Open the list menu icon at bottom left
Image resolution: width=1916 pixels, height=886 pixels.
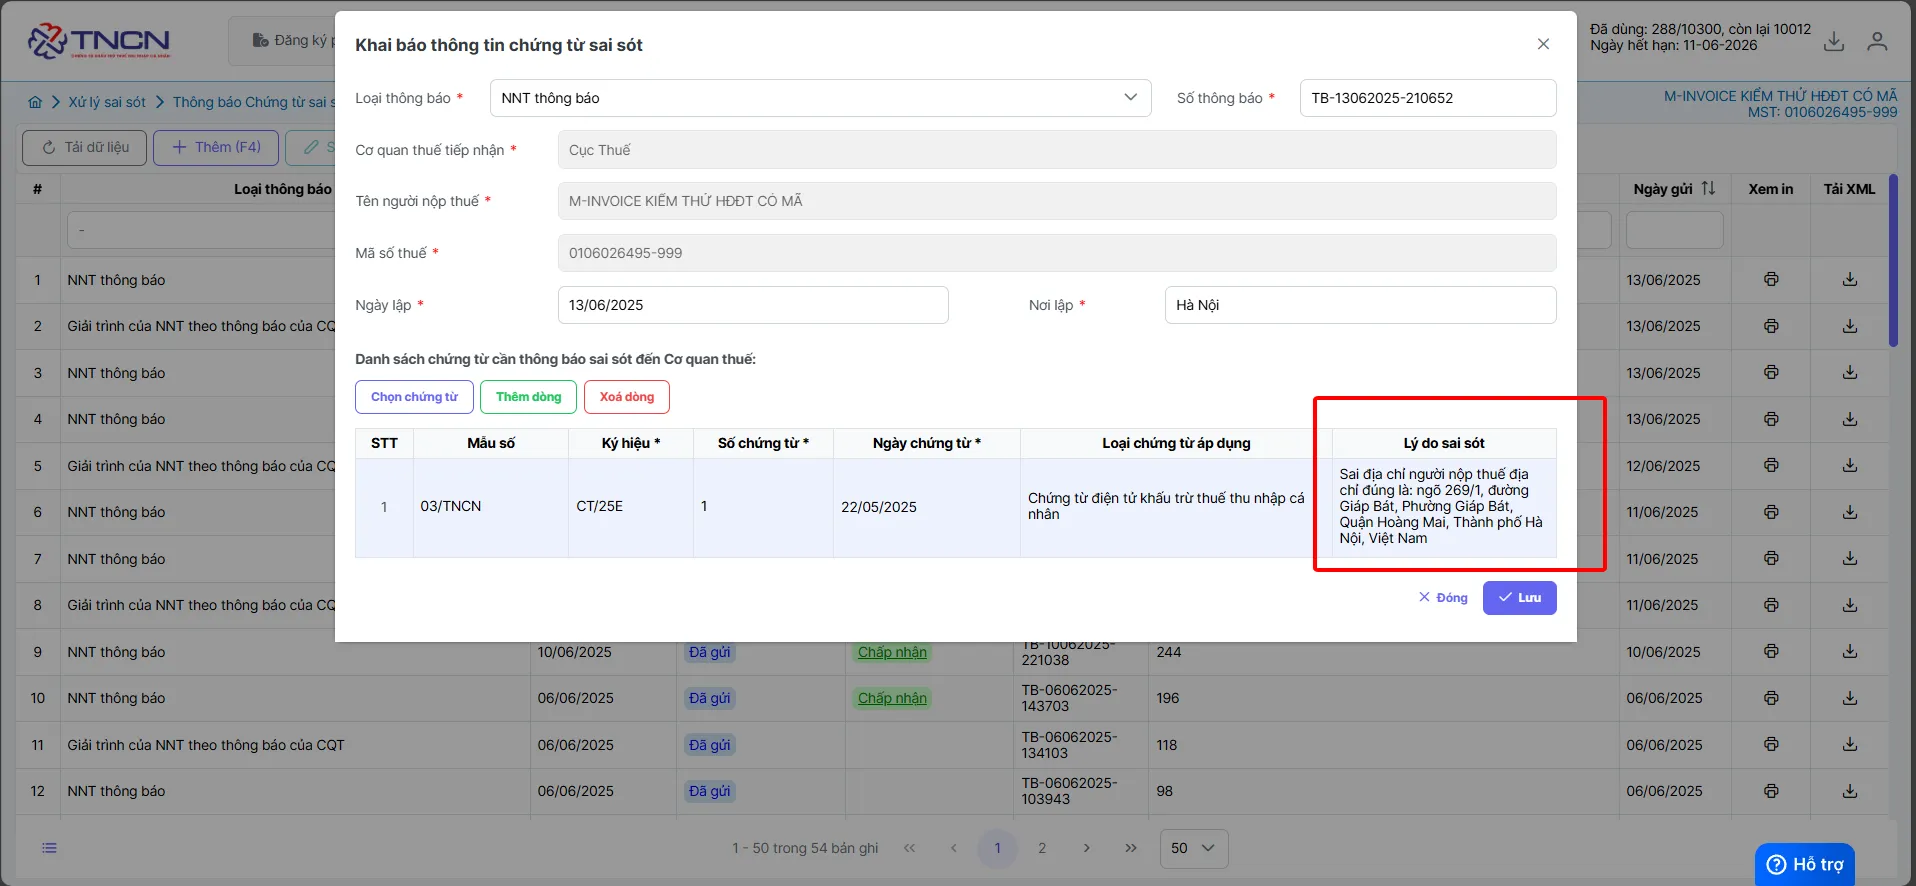[x=49, y=848]
